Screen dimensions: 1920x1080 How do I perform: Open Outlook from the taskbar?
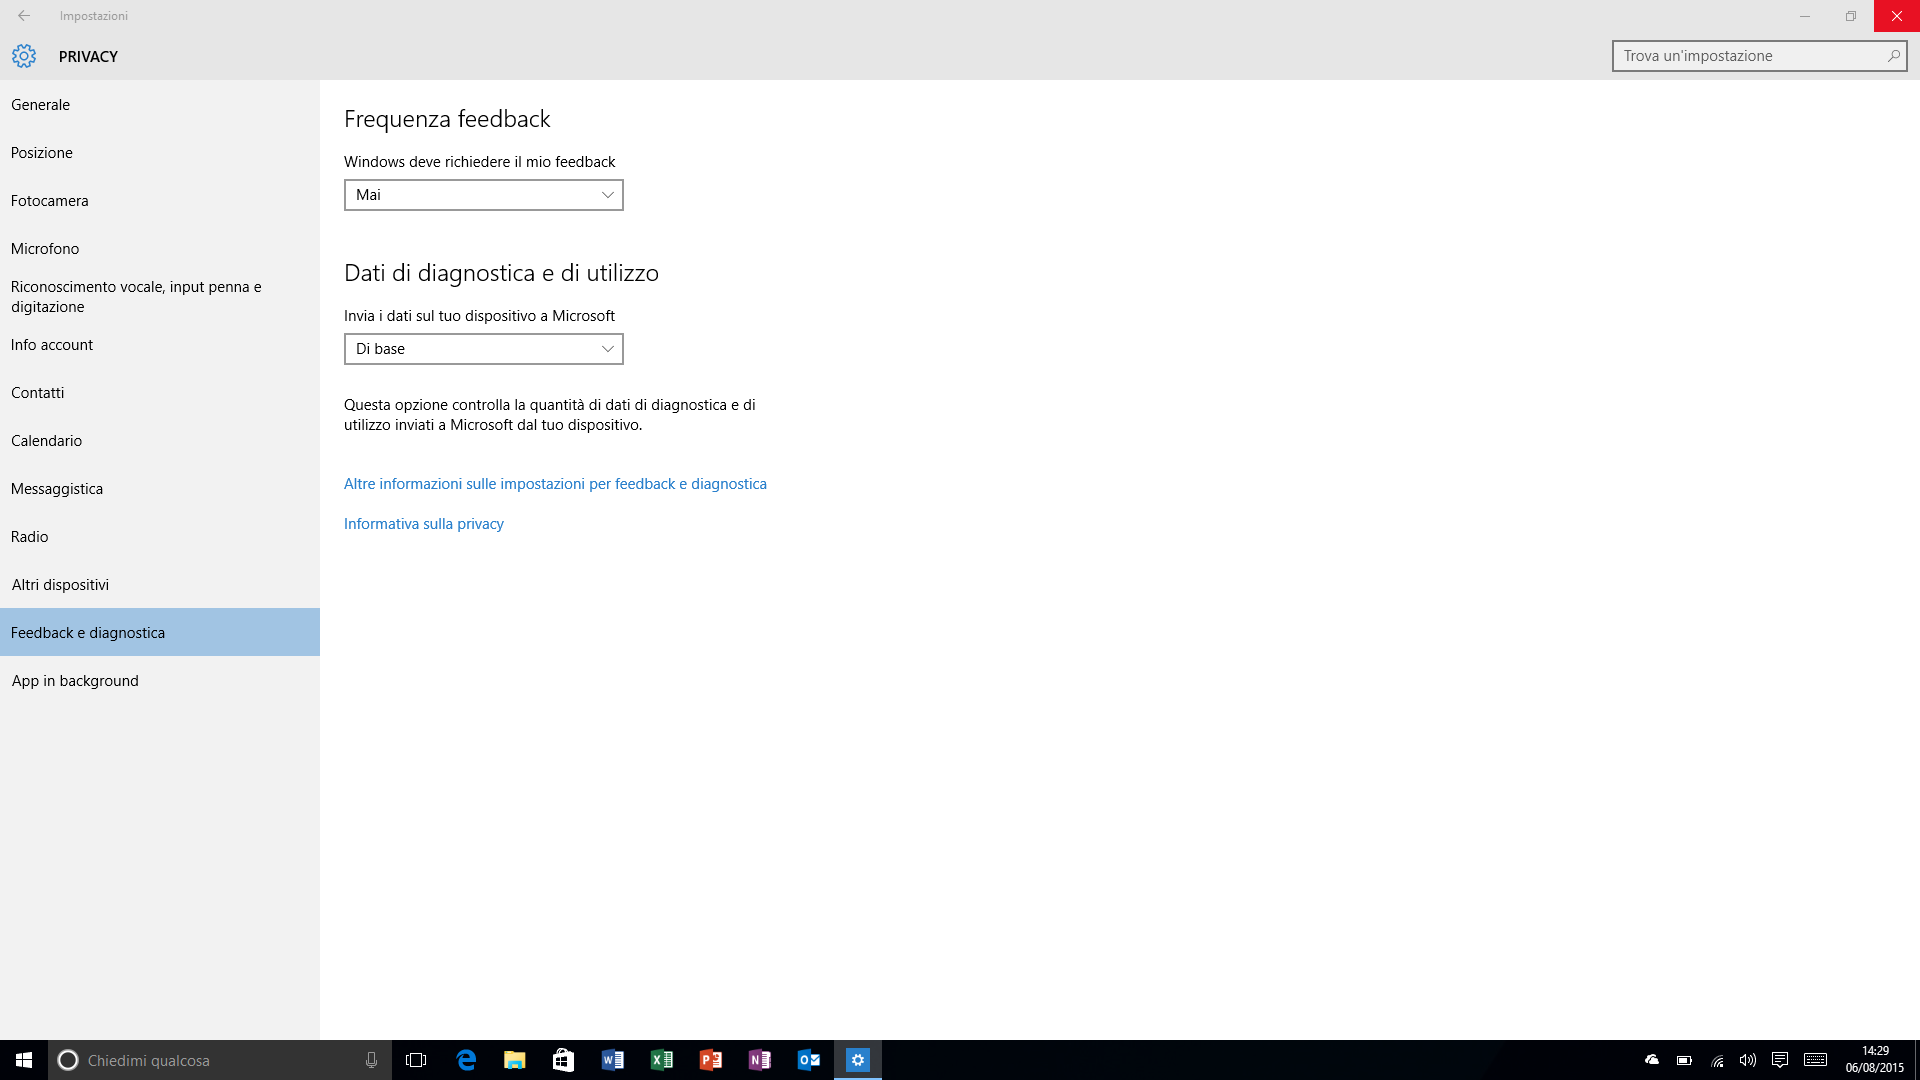point(809,1060)
